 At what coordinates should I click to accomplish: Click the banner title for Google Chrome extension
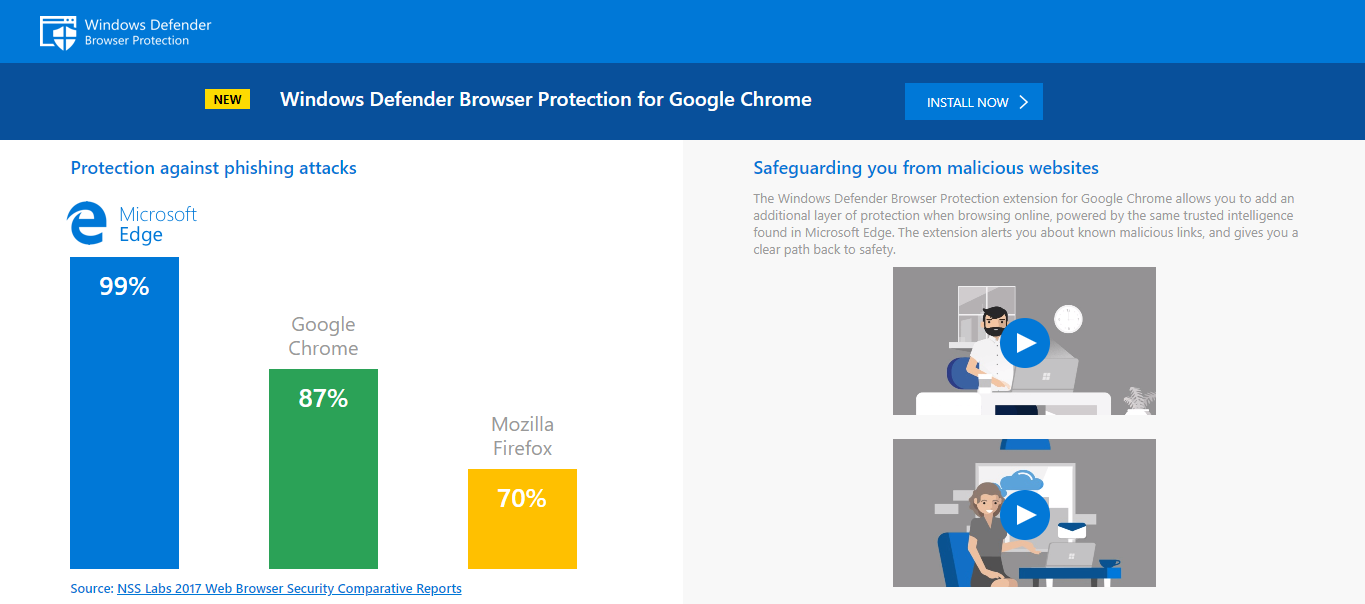tap(545, 99)
